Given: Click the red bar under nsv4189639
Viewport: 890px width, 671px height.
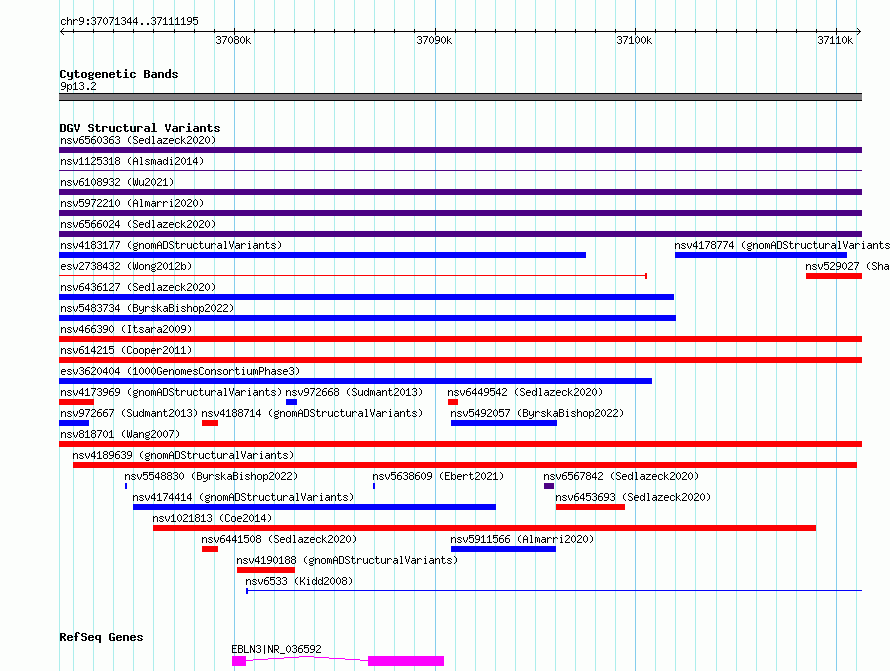Looking at the screenshot, I should (465, 465).
